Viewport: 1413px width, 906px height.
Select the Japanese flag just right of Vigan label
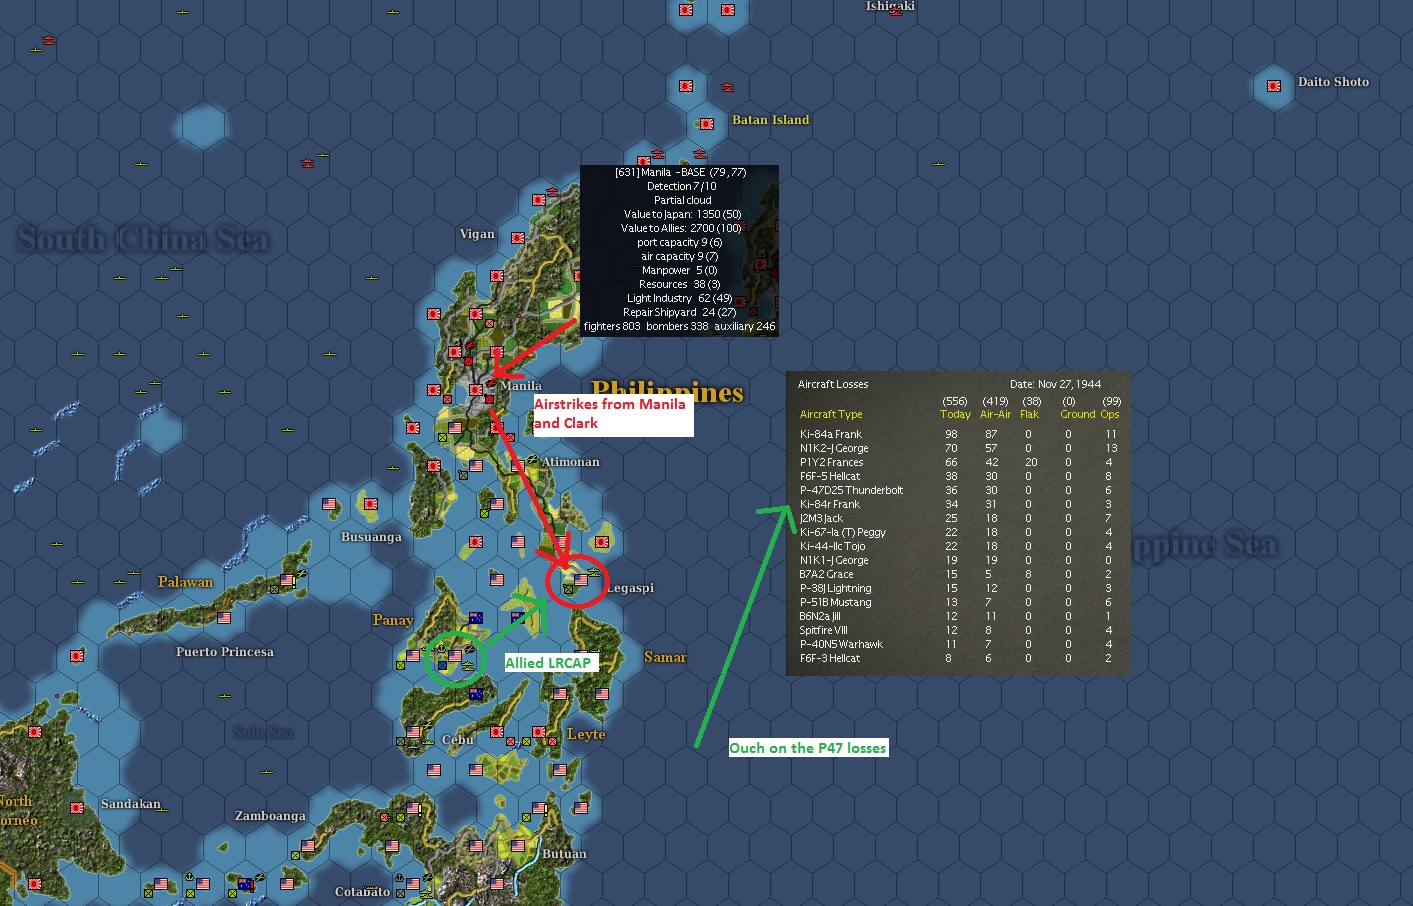coord(518,238)
